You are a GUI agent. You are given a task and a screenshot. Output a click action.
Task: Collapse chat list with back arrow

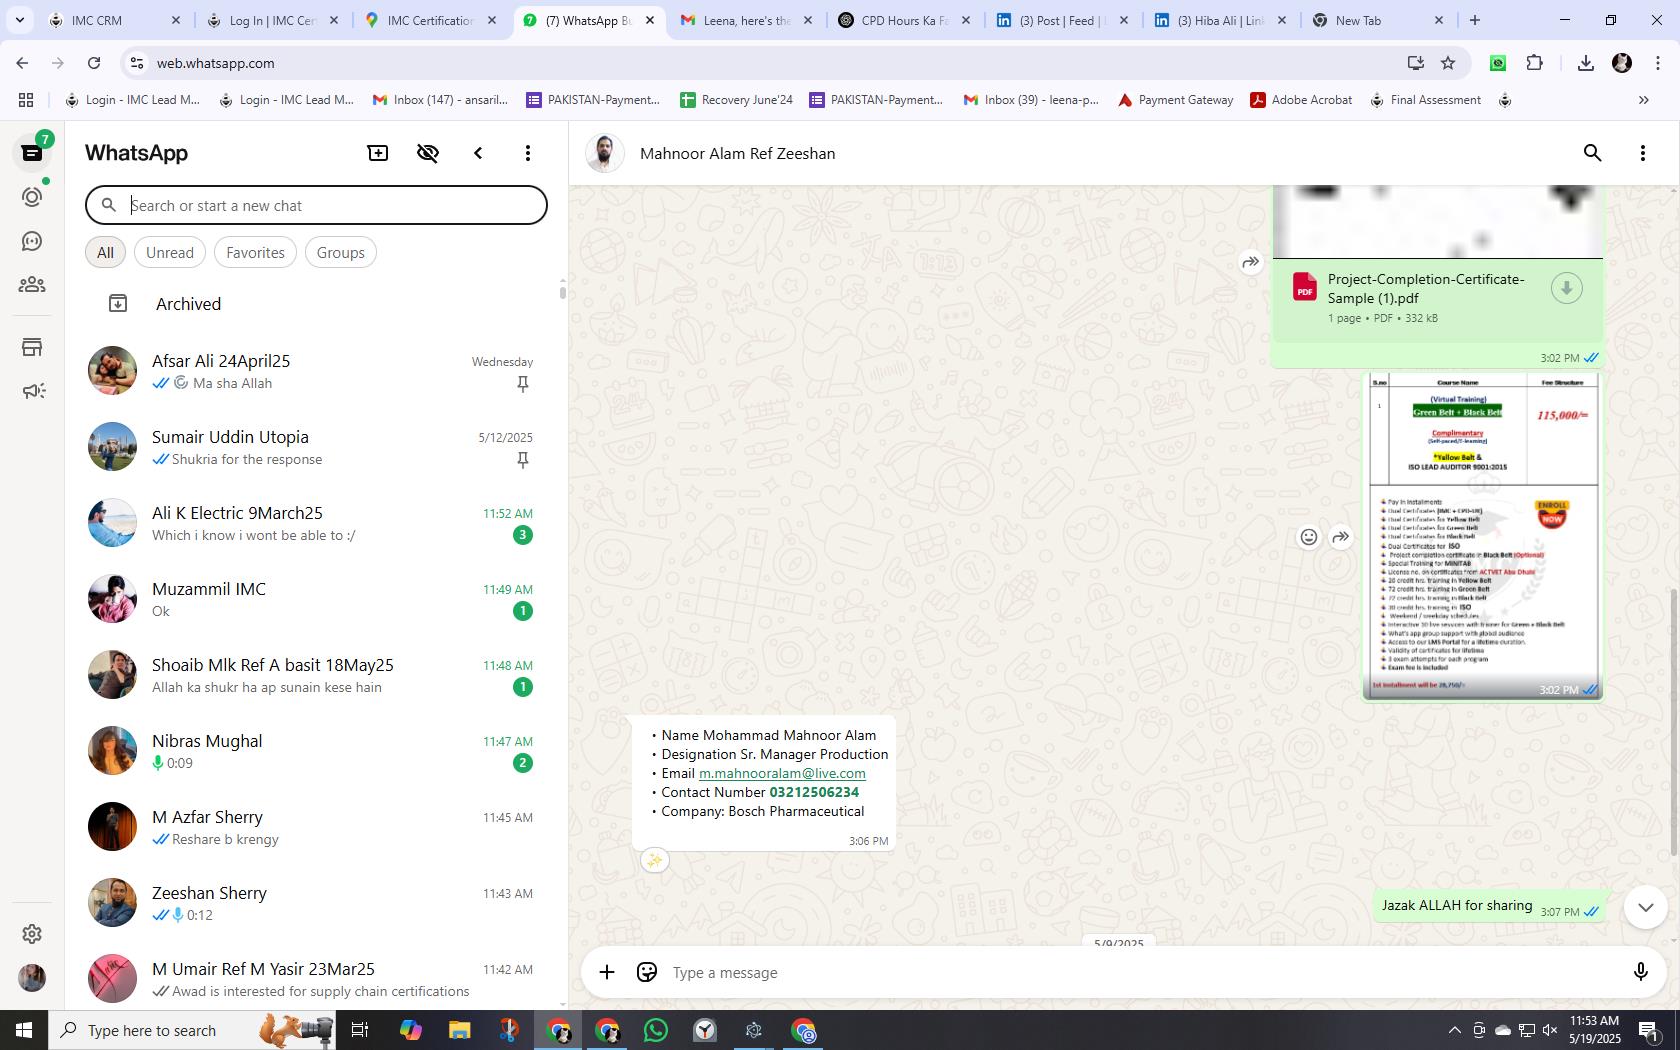[478, 153]
